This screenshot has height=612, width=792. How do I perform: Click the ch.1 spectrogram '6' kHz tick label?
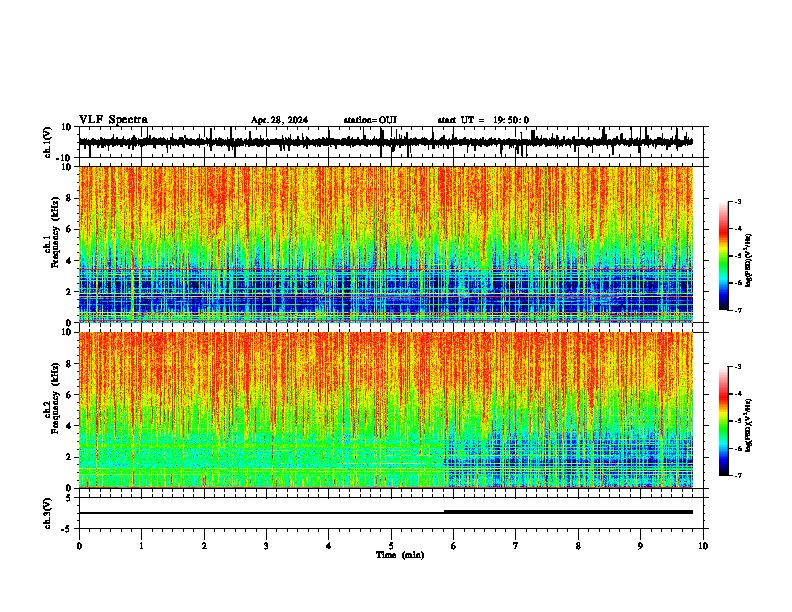70,229
